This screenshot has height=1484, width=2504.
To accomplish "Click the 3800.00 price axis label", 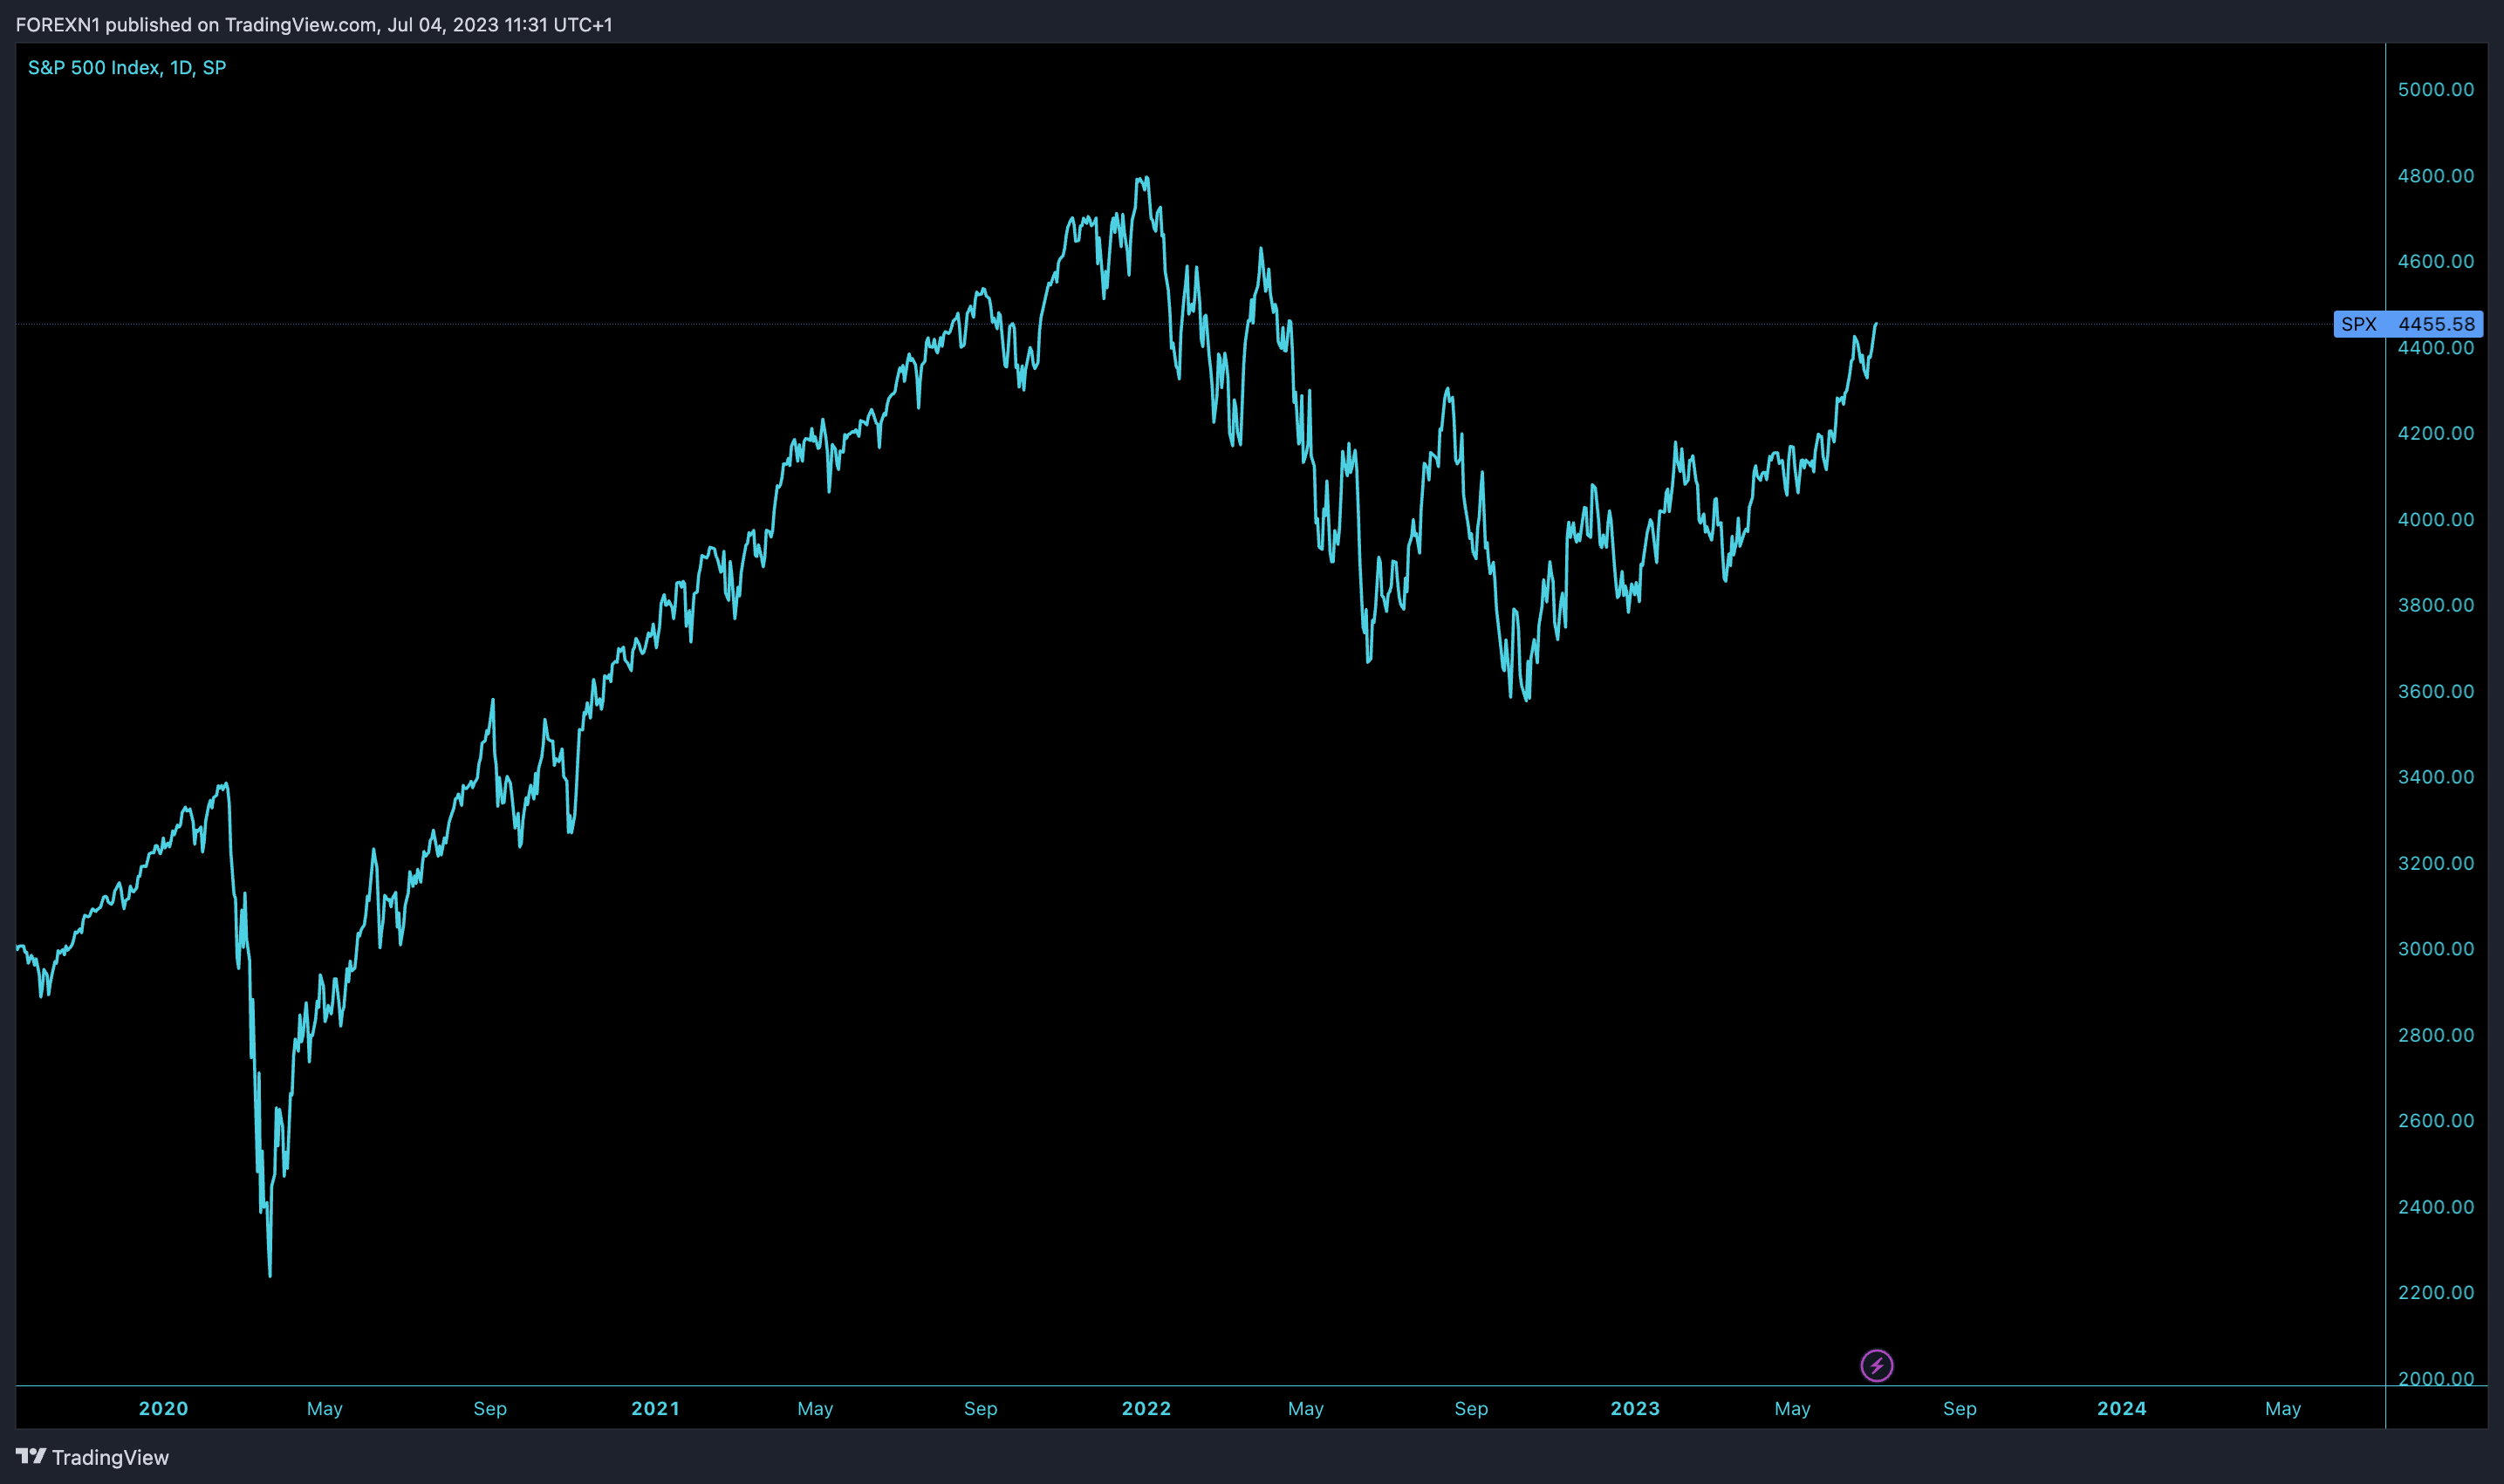I will [x=2436, y=605].
